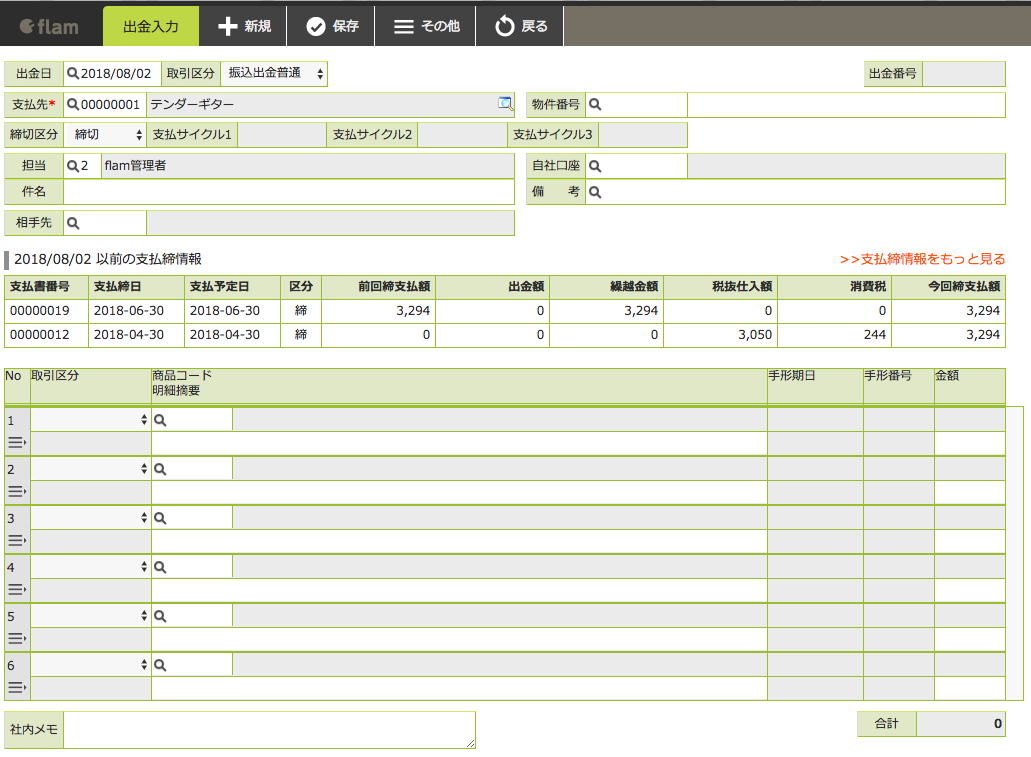Open row 5 line menu icon
Image resolution: width=1031 pixels, height=757 pixels.
point(16,639)
